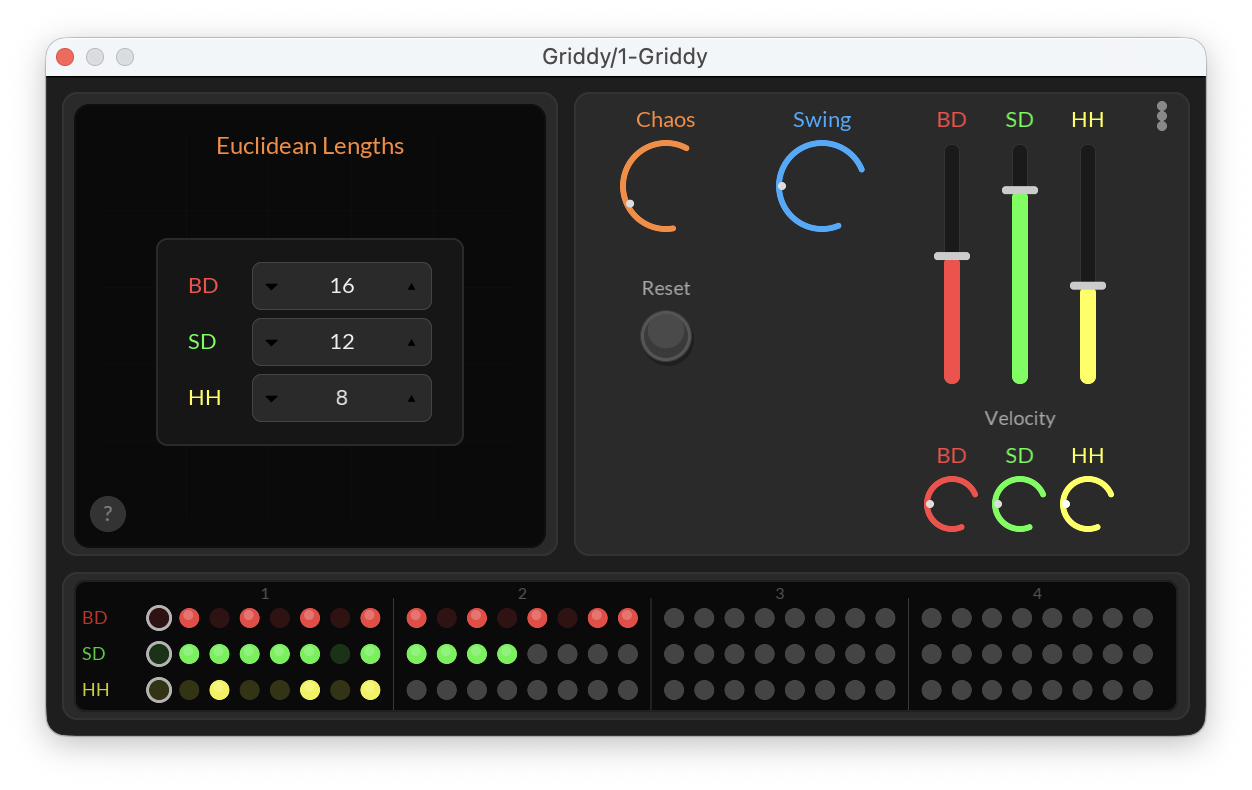Click the Euclidean Lengths panel title
1252x790 pixels.
(310, 146)
